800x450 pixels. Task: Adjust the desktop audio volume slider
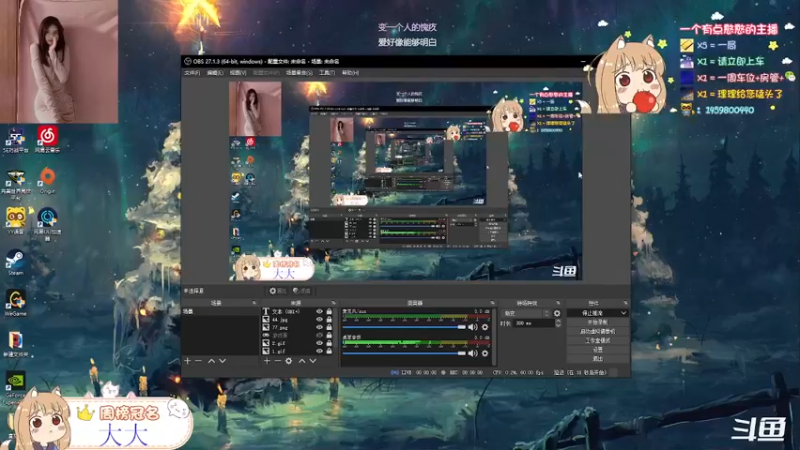[404, 353]
